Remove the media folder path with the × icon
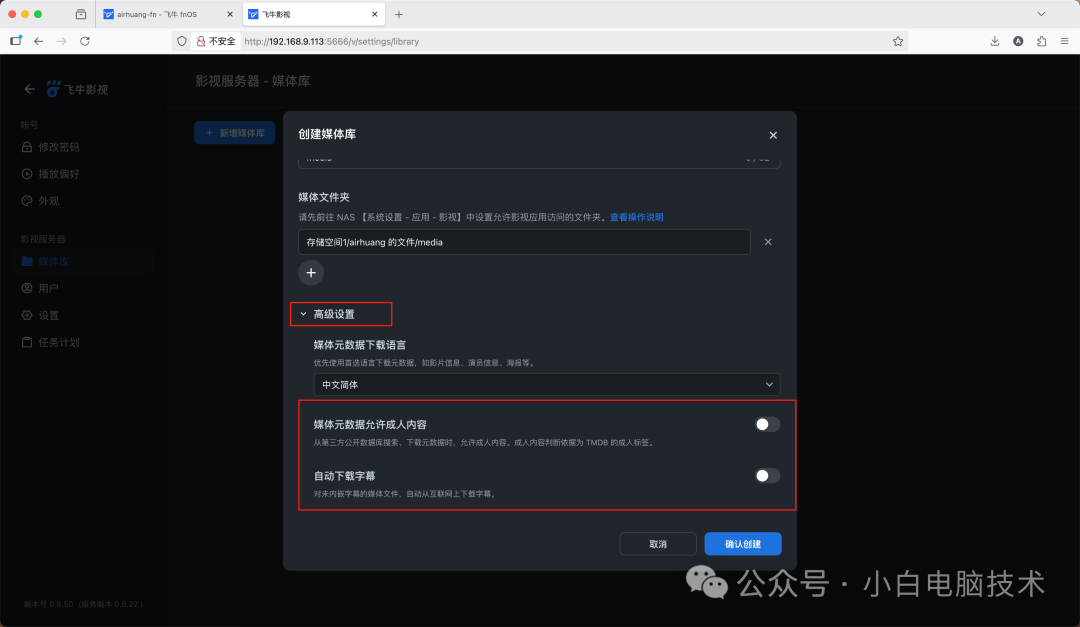Viewport: 1080px width, 627px height. (x=768, y=241)
